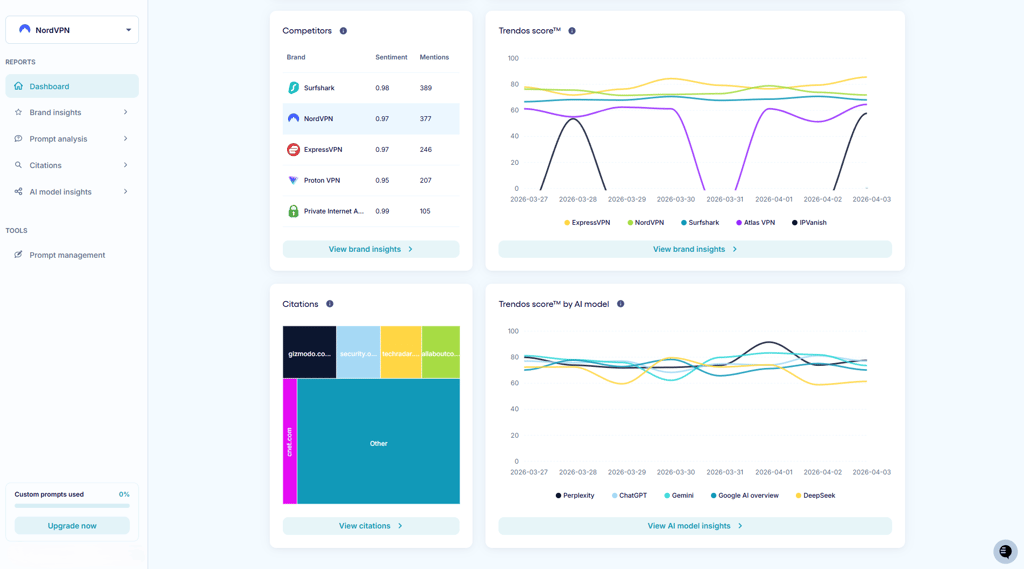Toggle Perplexity legend item
The image size is (1024, 569).
[575, 496]
